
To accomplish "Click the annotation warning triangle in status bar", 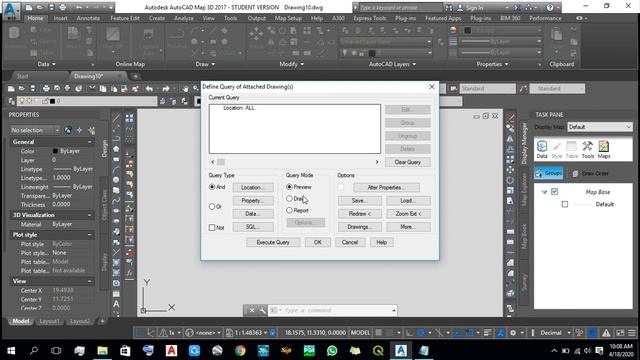I will coord(606,333).
